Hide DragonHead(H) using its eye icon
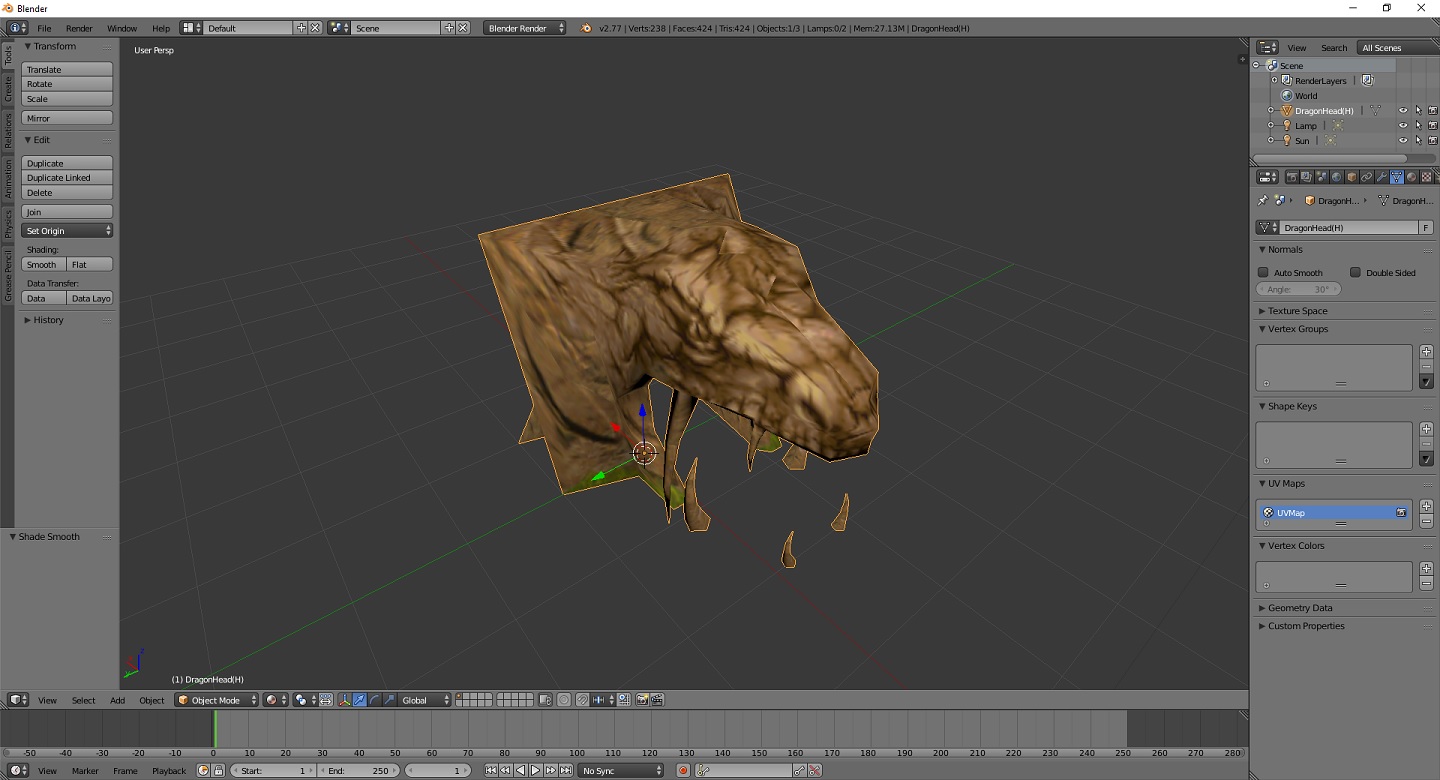The width and height of the screenshot is (1440, 780). click(1402, 111)
